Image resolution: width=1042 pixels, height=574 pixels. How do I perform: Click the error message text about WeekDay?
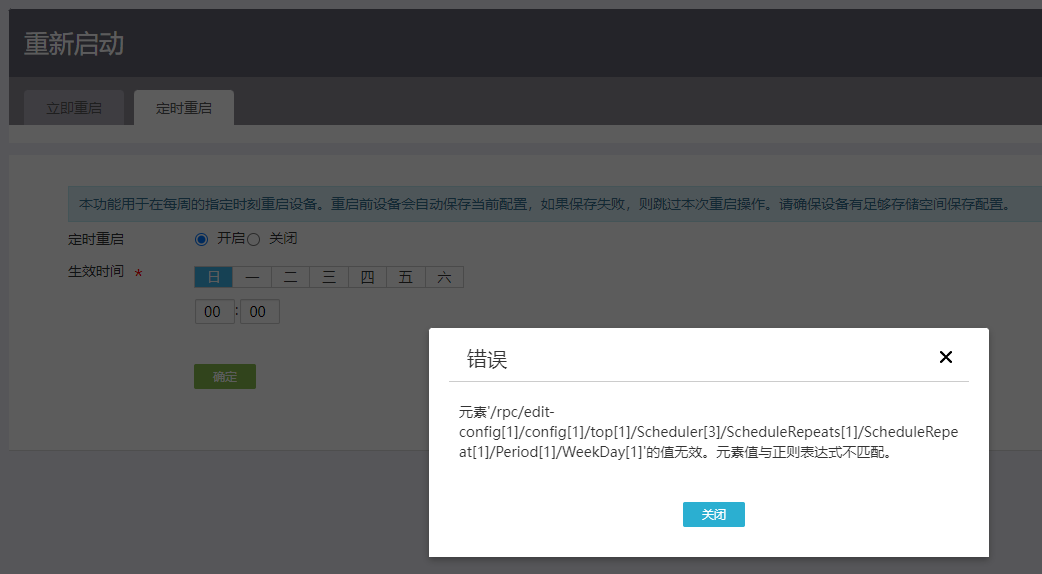[x=708, y=432]
